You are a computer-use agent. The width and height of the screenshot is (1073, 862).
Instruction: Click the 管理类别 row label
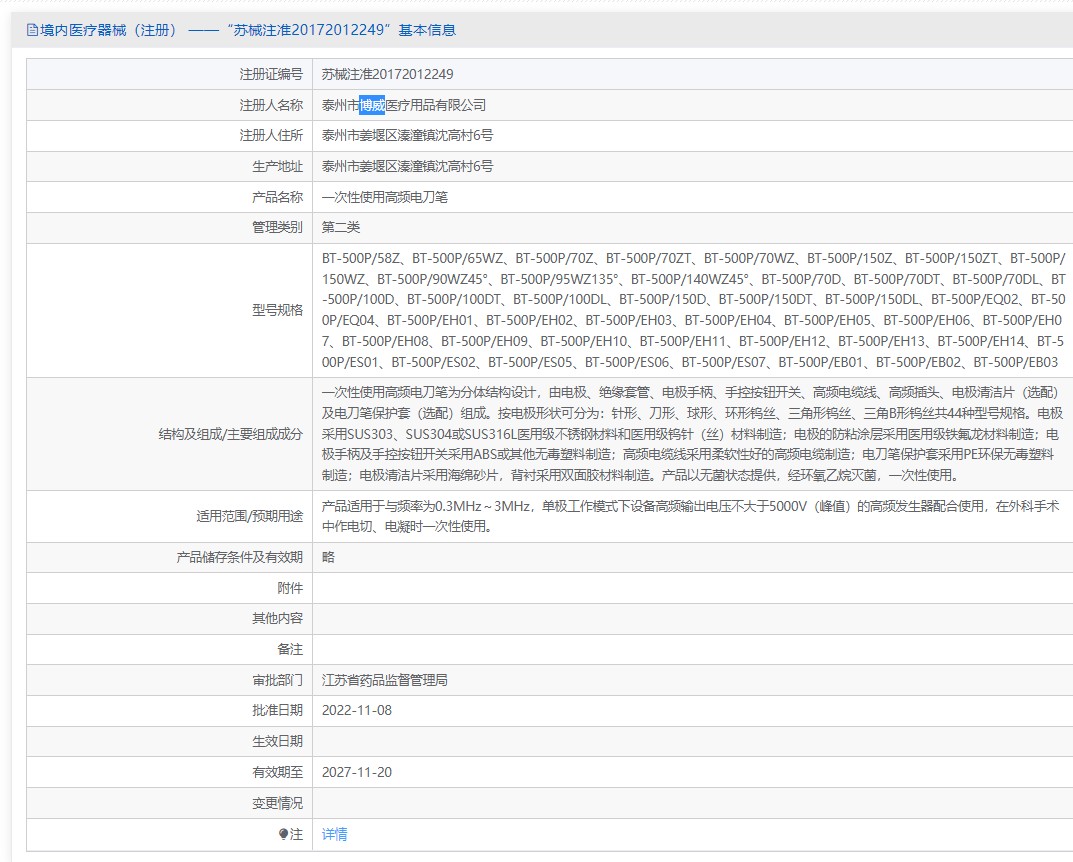coord(277,227)
